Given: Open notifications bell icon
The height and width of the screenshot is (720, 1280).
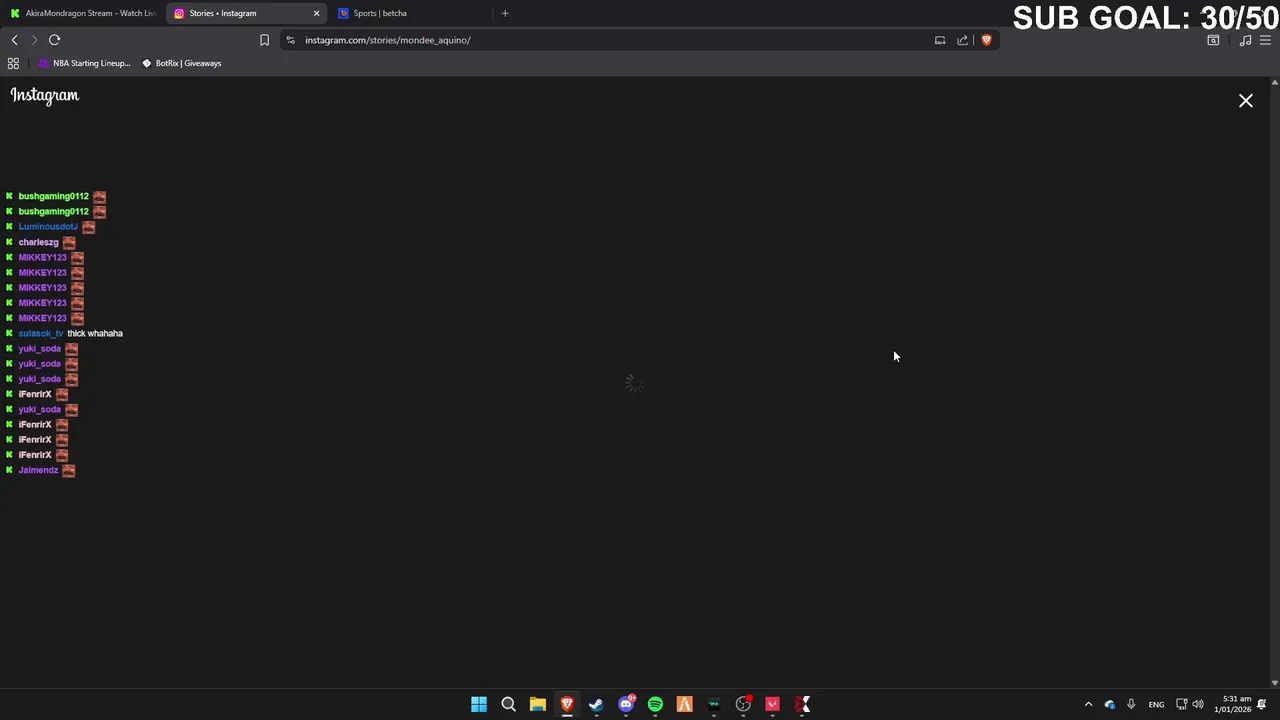Looking at the screenshot, I should pyautogui.click(x=1262, y=704).
